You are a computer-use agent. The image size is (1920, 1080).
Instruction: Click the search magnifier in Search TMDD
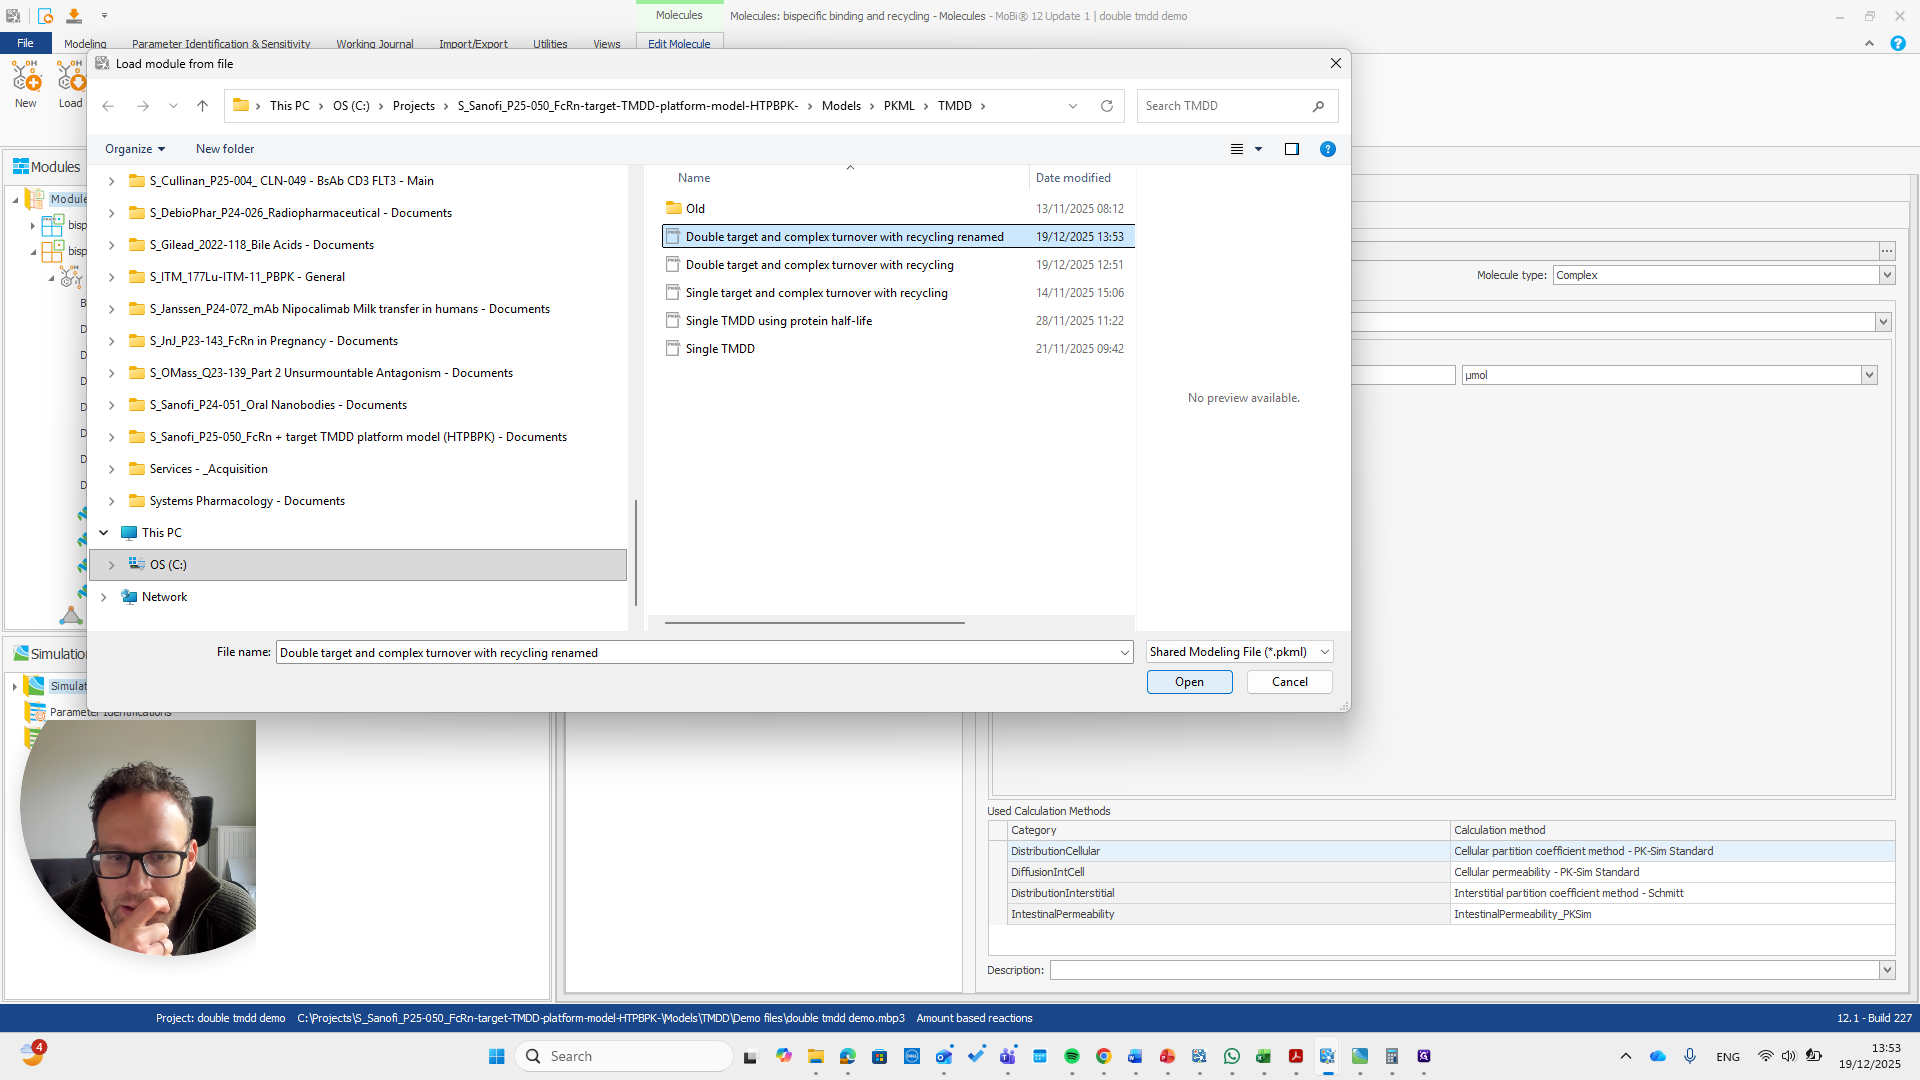coord(1318,106)
